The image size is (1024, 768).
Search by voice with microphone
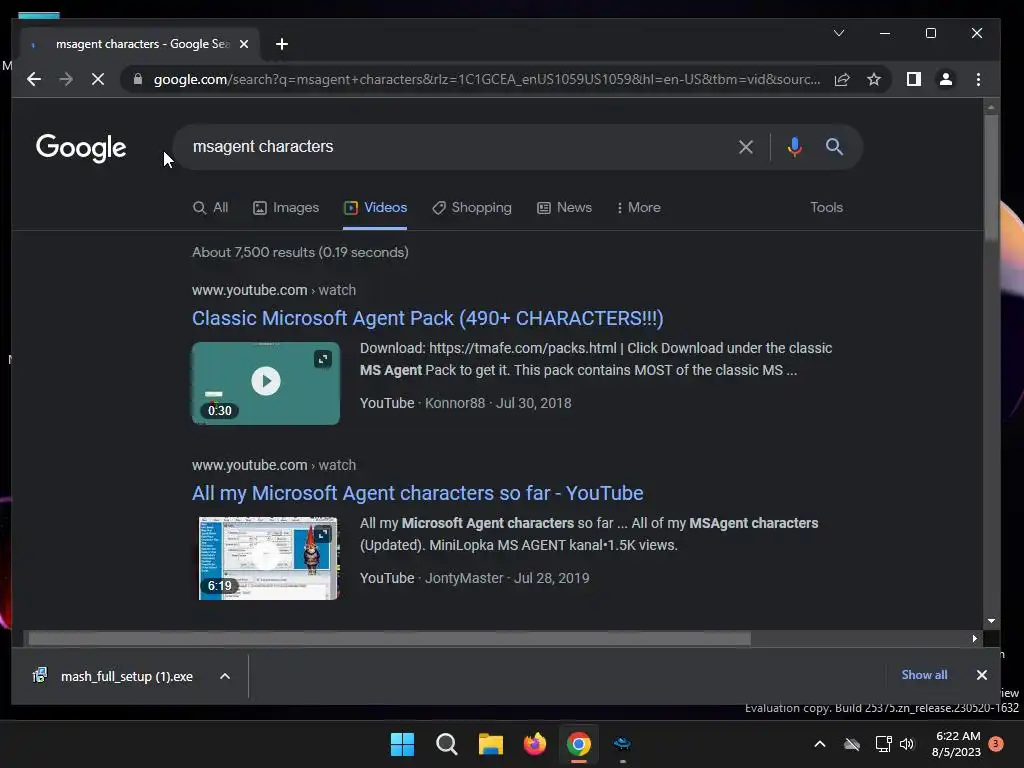pyautogui.click(x=795, y=147)
